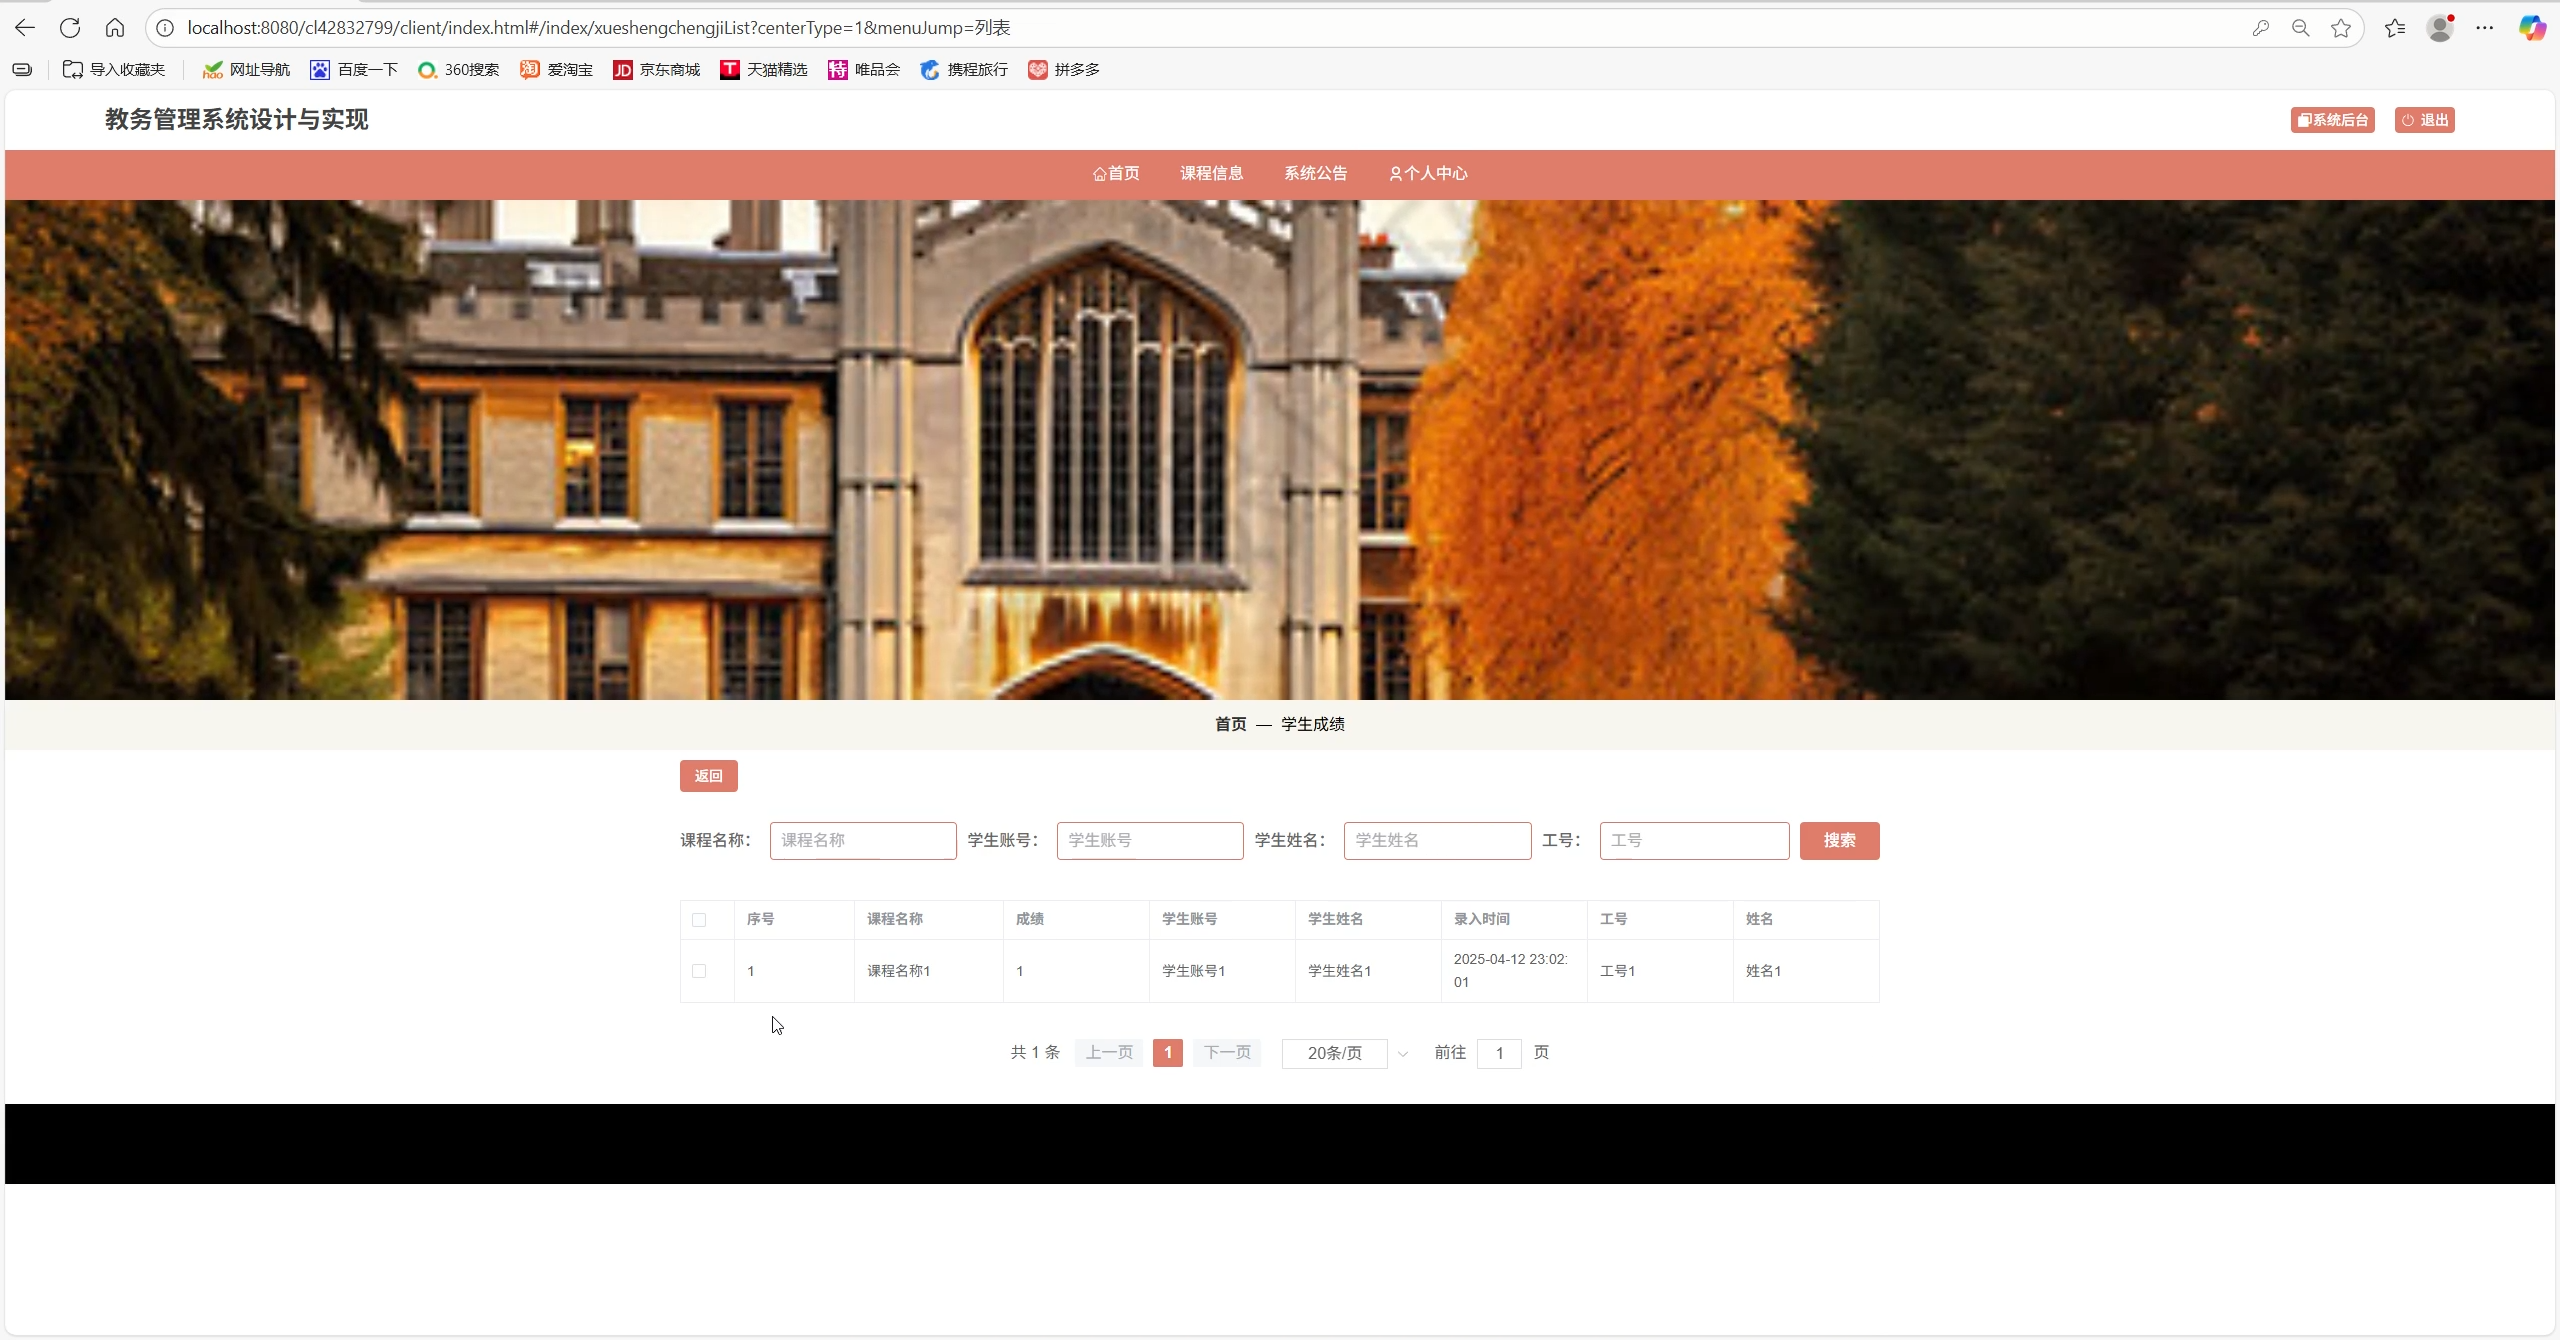Check the row checkbox for 课程名称1
Viewport: 2560px width, 1340px height.
[x=700, y=970]
